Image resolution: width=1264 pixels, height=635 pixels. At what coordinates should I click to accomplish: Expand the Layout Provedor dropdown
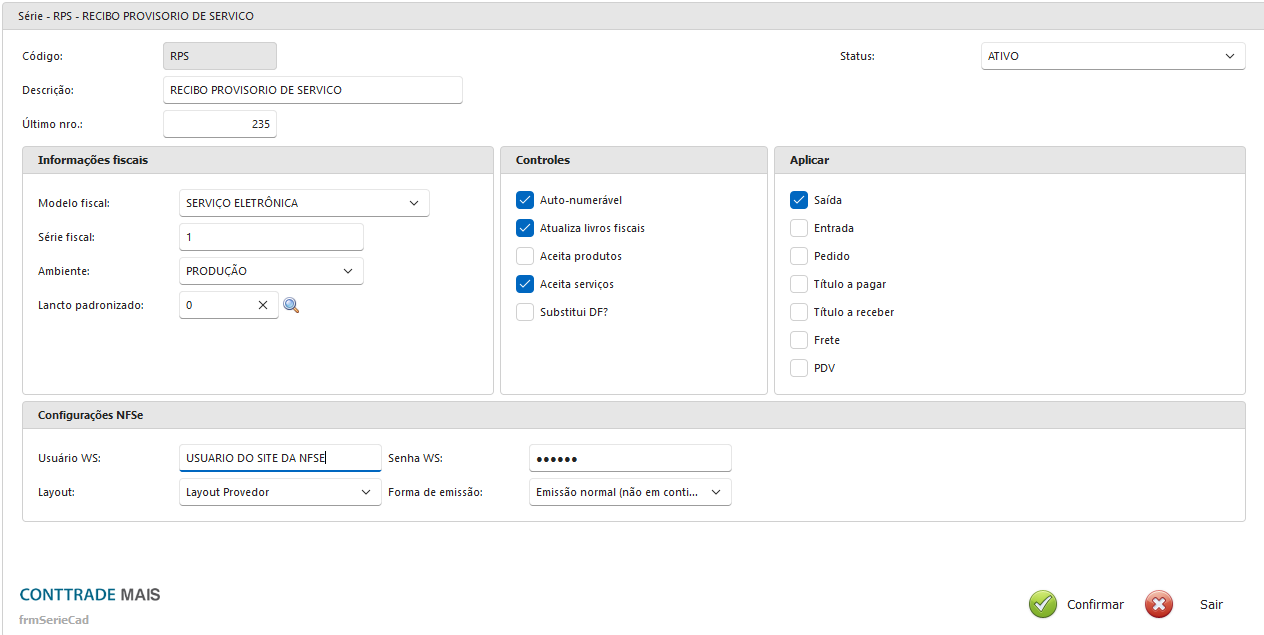coord(280,492)
